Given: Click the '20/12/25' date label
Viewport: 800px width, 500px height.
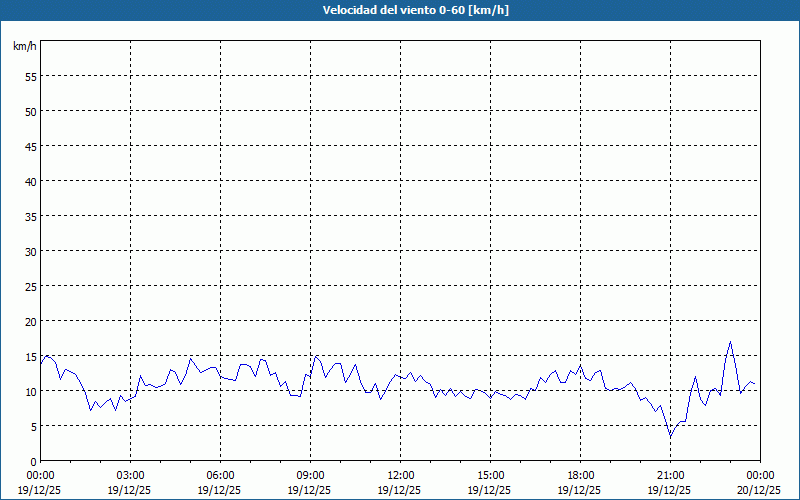Looking at the screenshot, I should [760, 490].
